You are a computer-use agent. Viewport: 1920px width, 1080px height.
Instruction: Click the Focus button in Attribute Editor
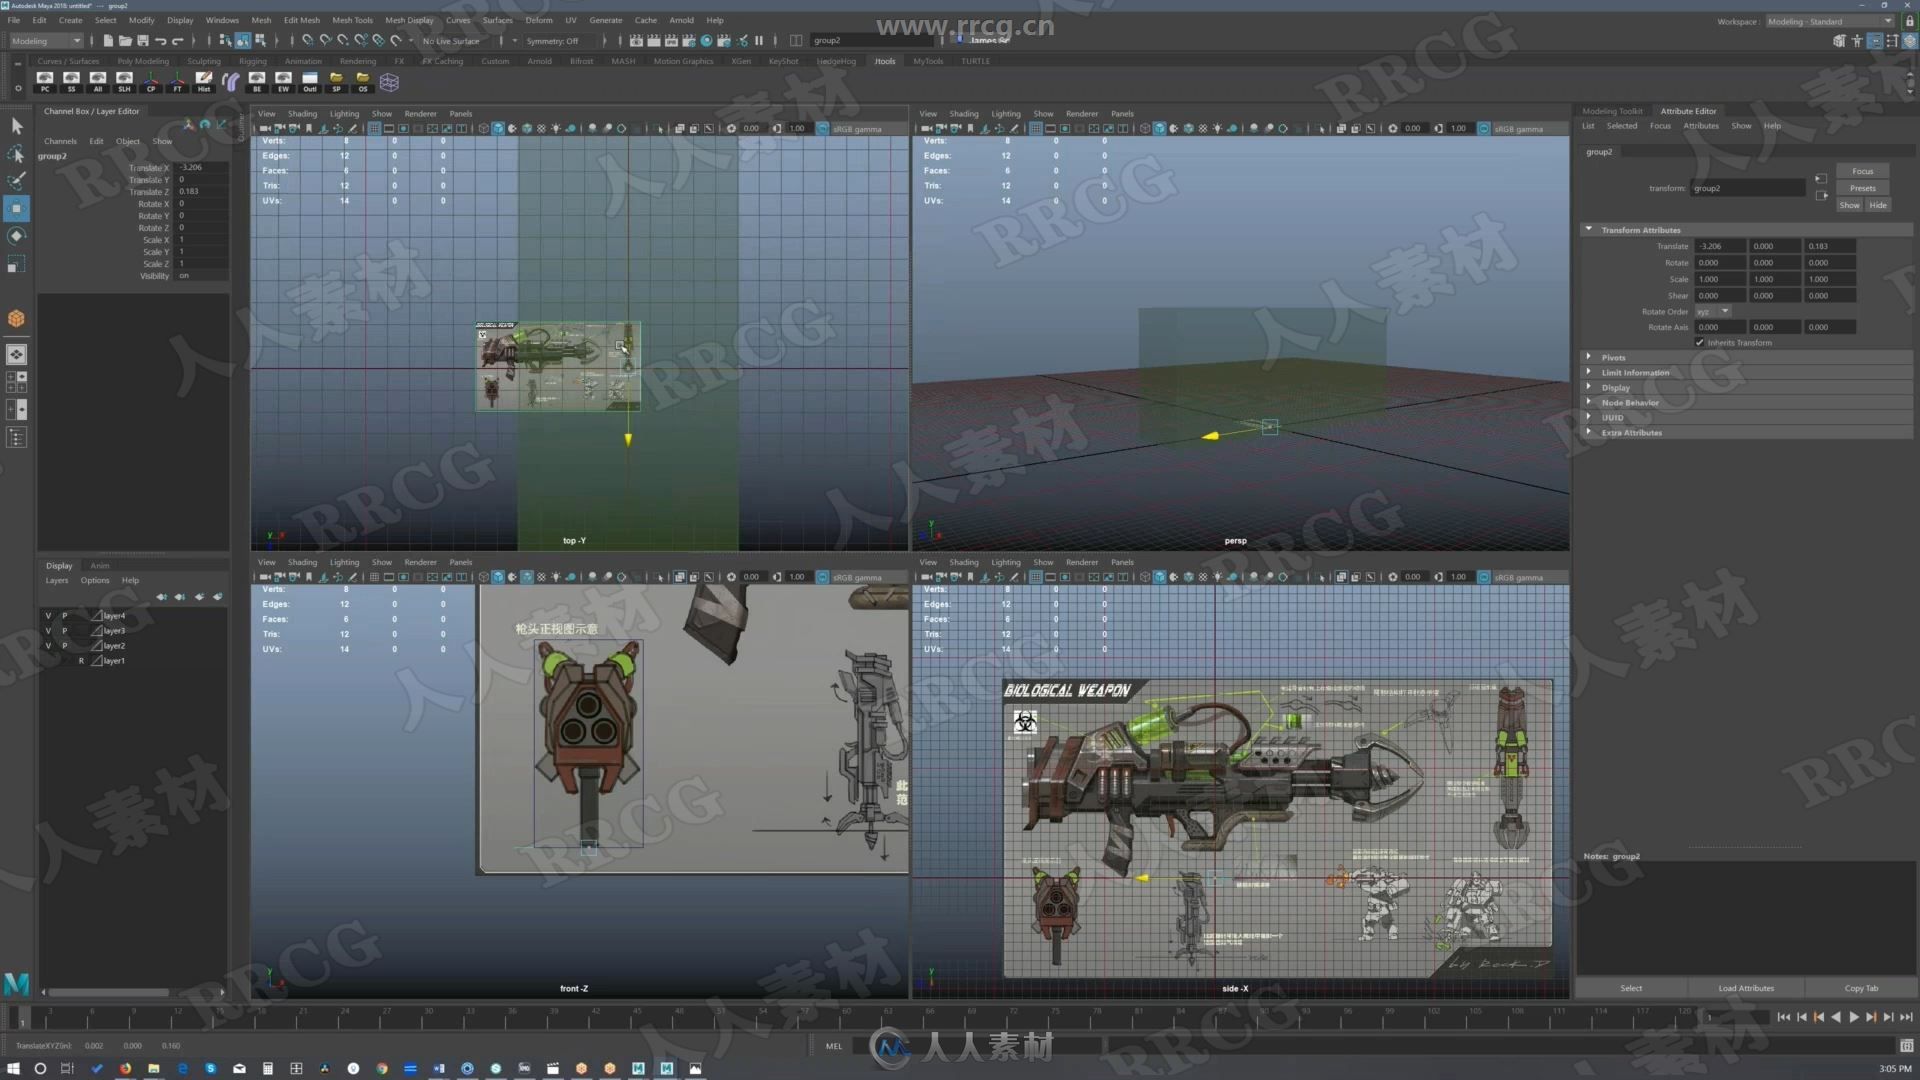coord(1862,171)
